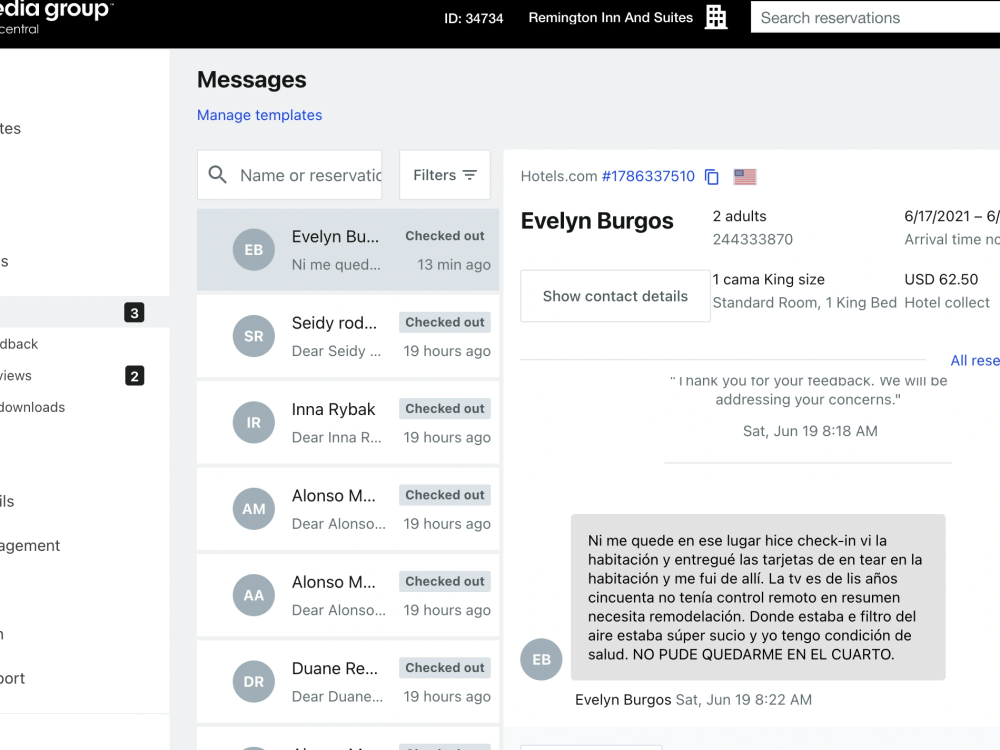Click the EB avatar in conversation list
1000x750 pixels.
tap(254, 249)
